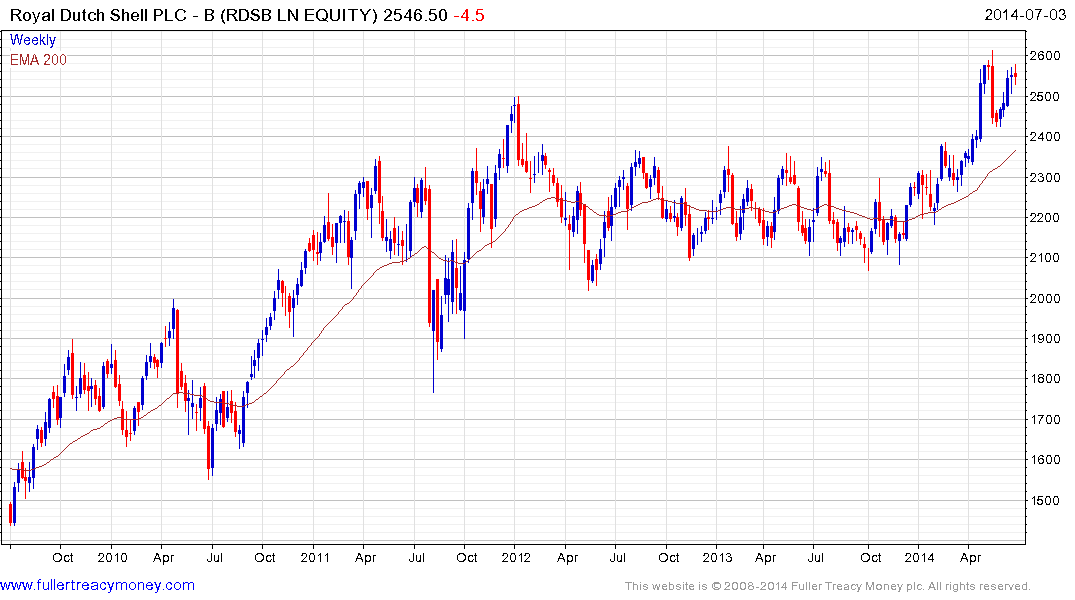Click the 2300 price axis label
This screenshot has height=600, width=1075.
point(1045,178)
